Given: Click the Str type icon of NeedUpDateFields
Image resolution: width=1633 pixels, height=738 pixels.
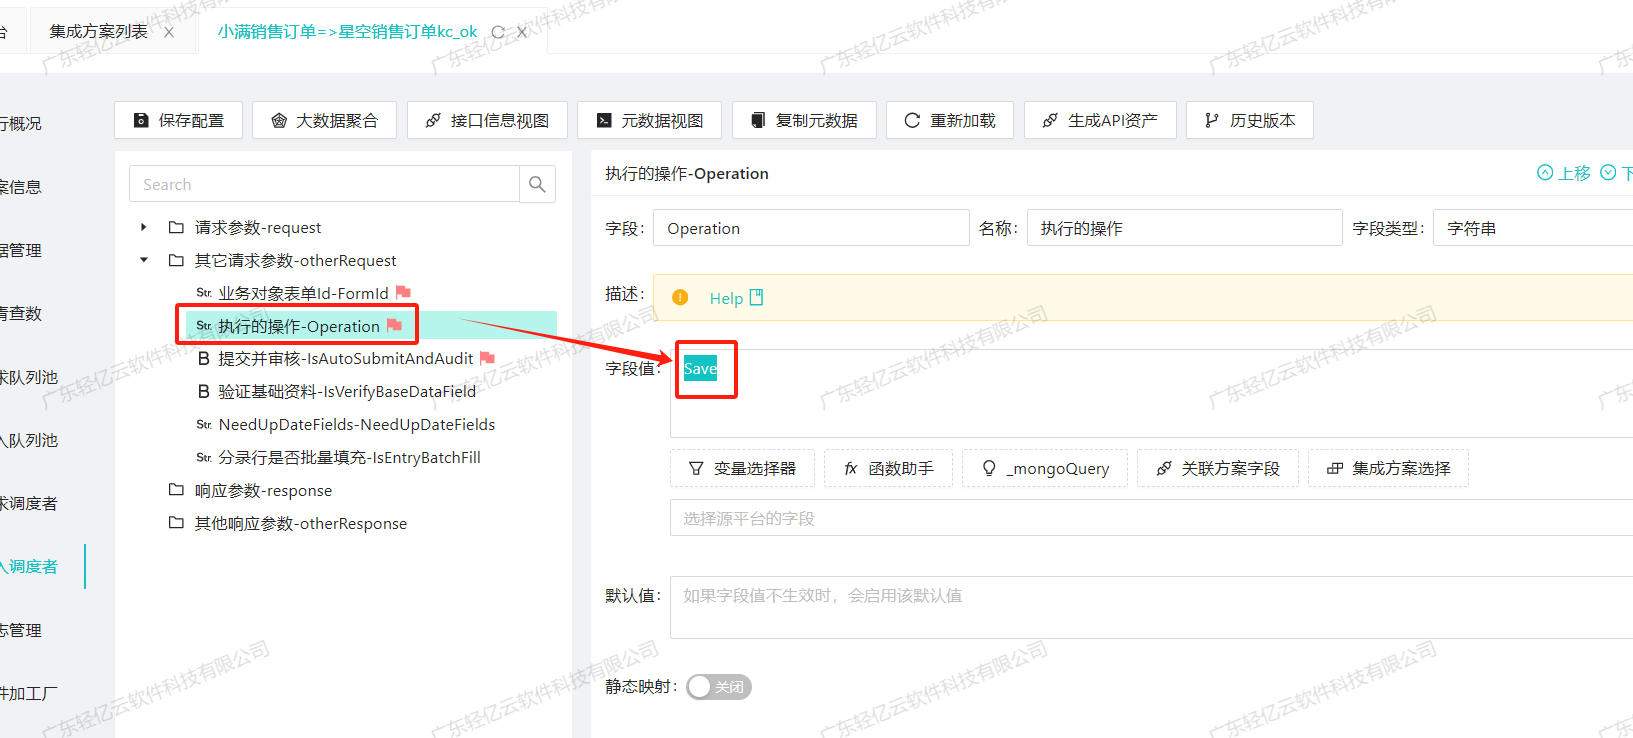Looking at the screenshot, I should (204, 424).
